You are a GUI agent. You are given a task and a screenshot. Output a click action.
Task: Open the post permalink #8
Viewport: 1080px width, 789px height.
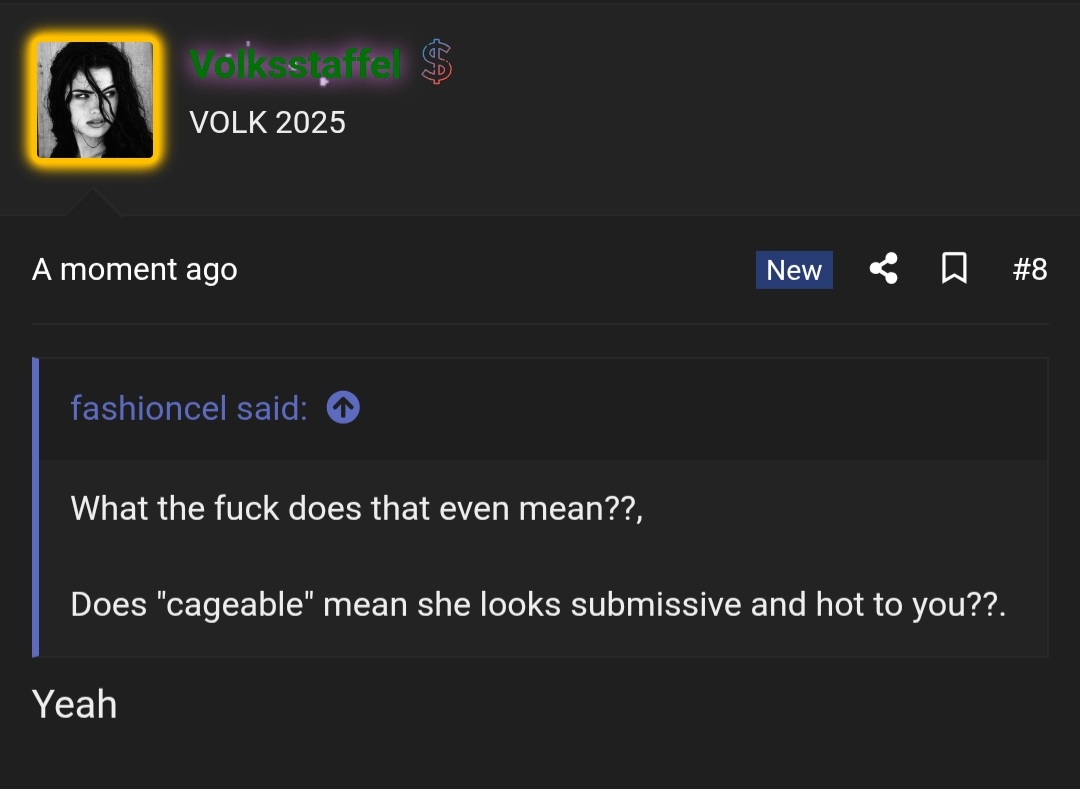(x=1029, y=269)
